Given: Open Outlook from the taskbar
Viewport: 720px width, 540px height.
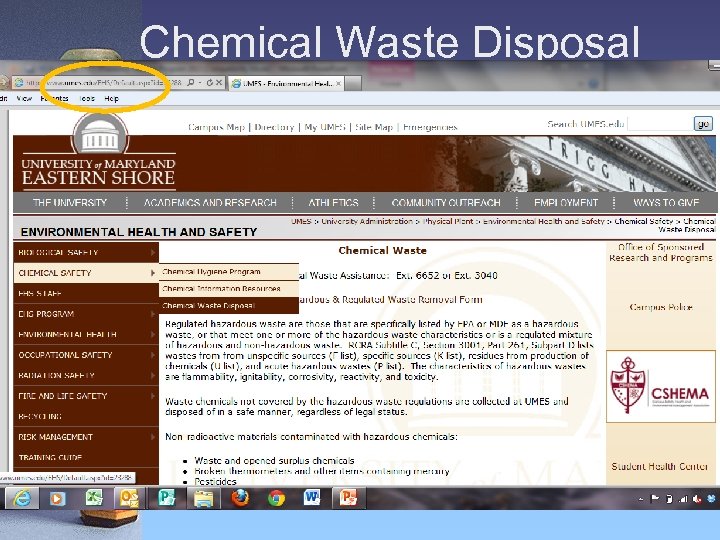Looking at the screenshot, I should 129,498.
